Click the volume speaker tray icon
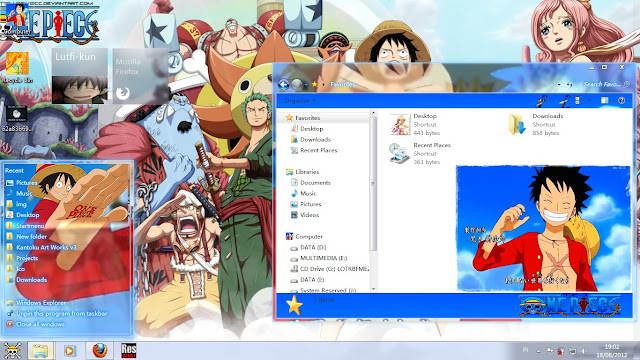Viewport: 640px width, 360px height. [x=584, y=351]
